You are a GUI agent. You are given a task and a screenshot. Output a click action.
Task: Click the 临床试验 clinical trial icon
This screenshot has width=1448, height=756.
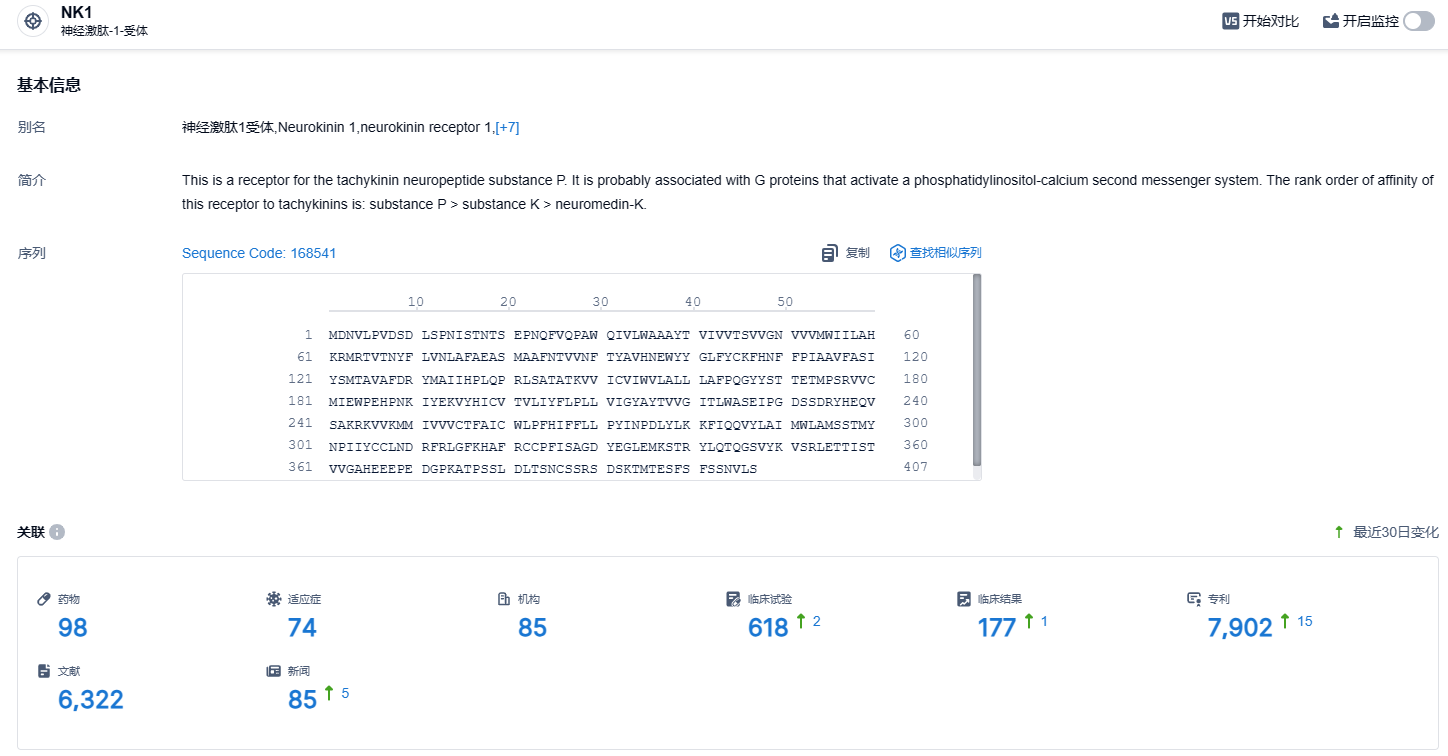click(x=734, y=599)
